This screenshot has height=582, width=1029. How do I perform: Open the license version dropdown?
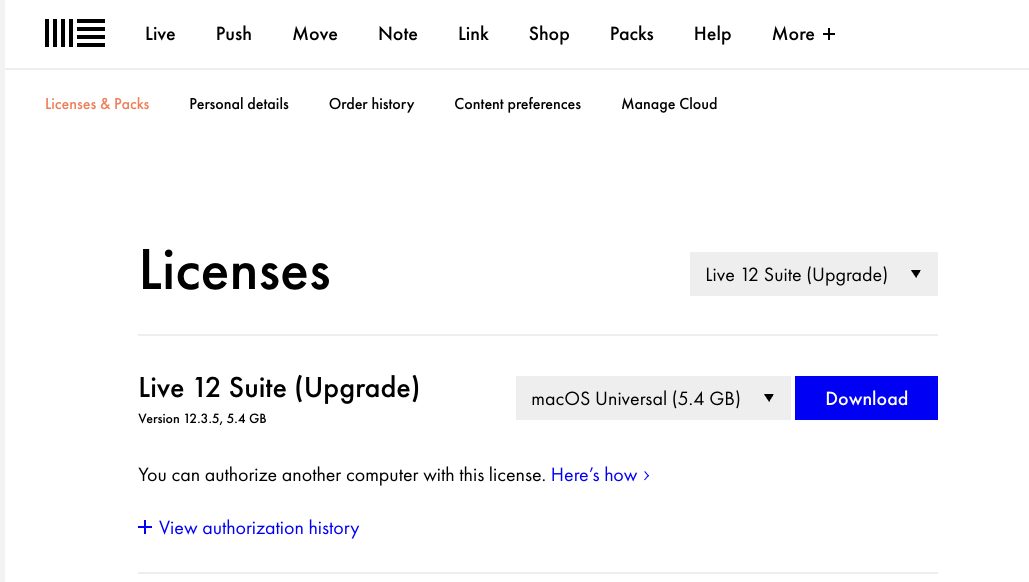(x=812, y=274)
